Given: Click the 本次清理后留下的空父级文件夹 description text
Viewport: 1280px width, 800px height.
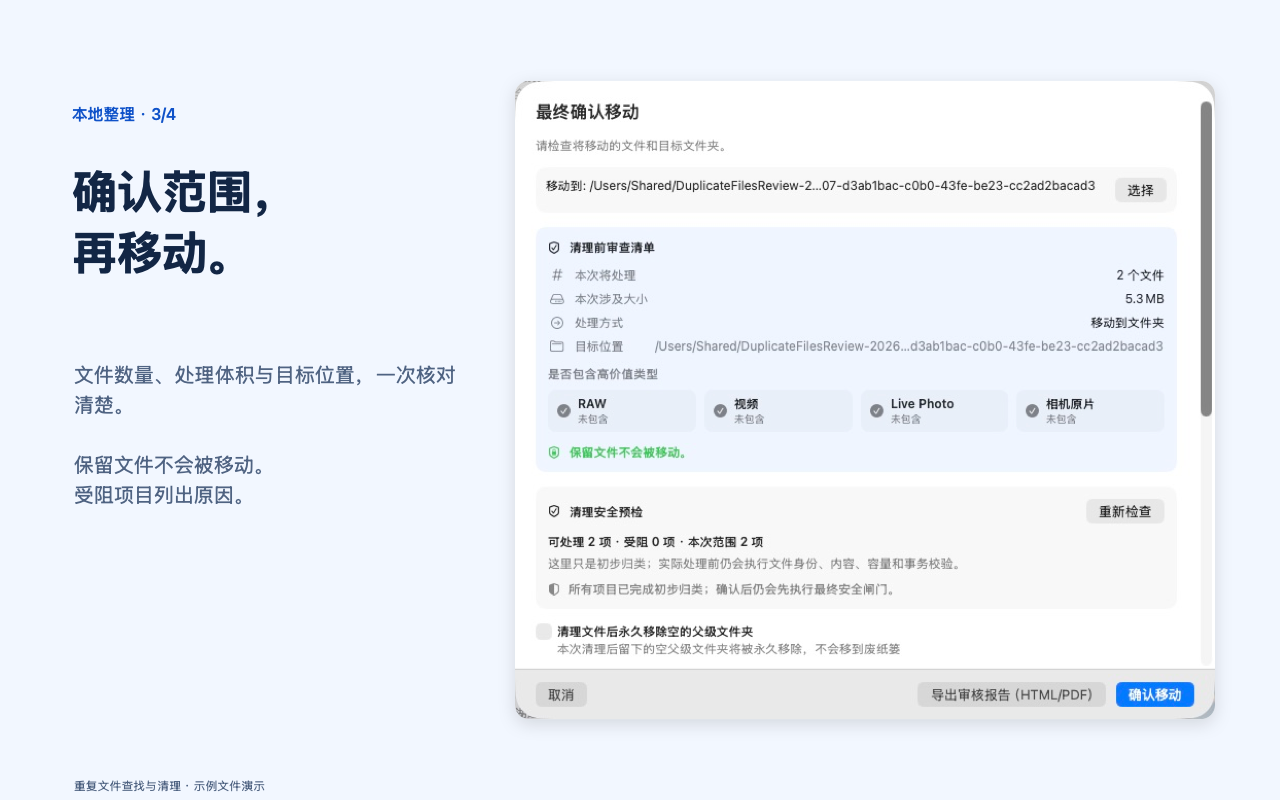Looking at the screenshot, I should pyautogui.click(x=728, y=649).
